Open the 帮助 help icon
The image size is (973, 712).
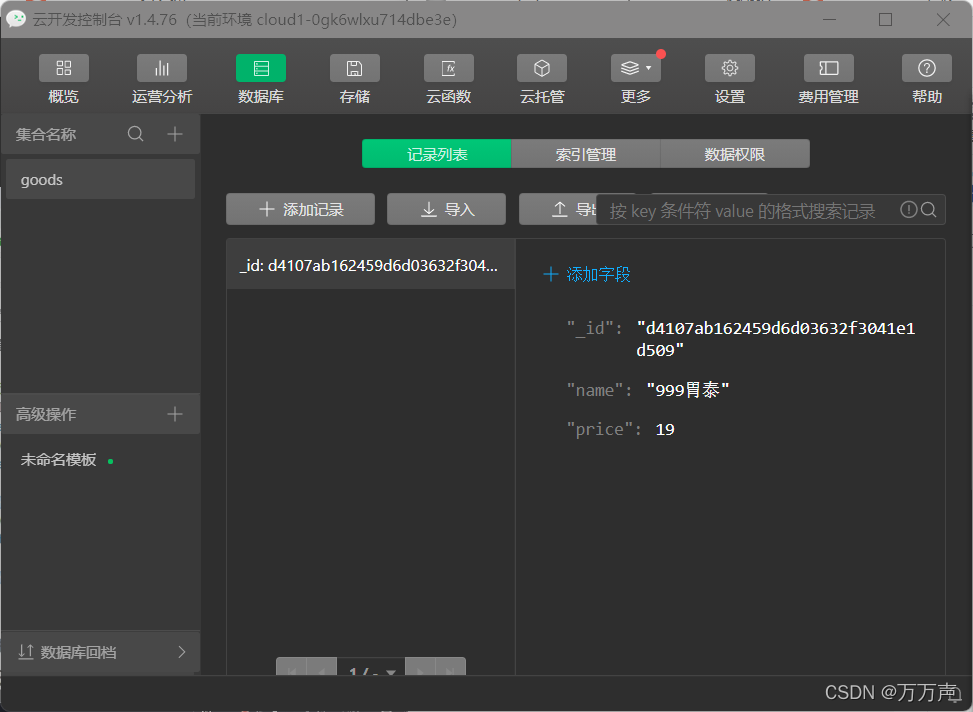tap(926, 68)
